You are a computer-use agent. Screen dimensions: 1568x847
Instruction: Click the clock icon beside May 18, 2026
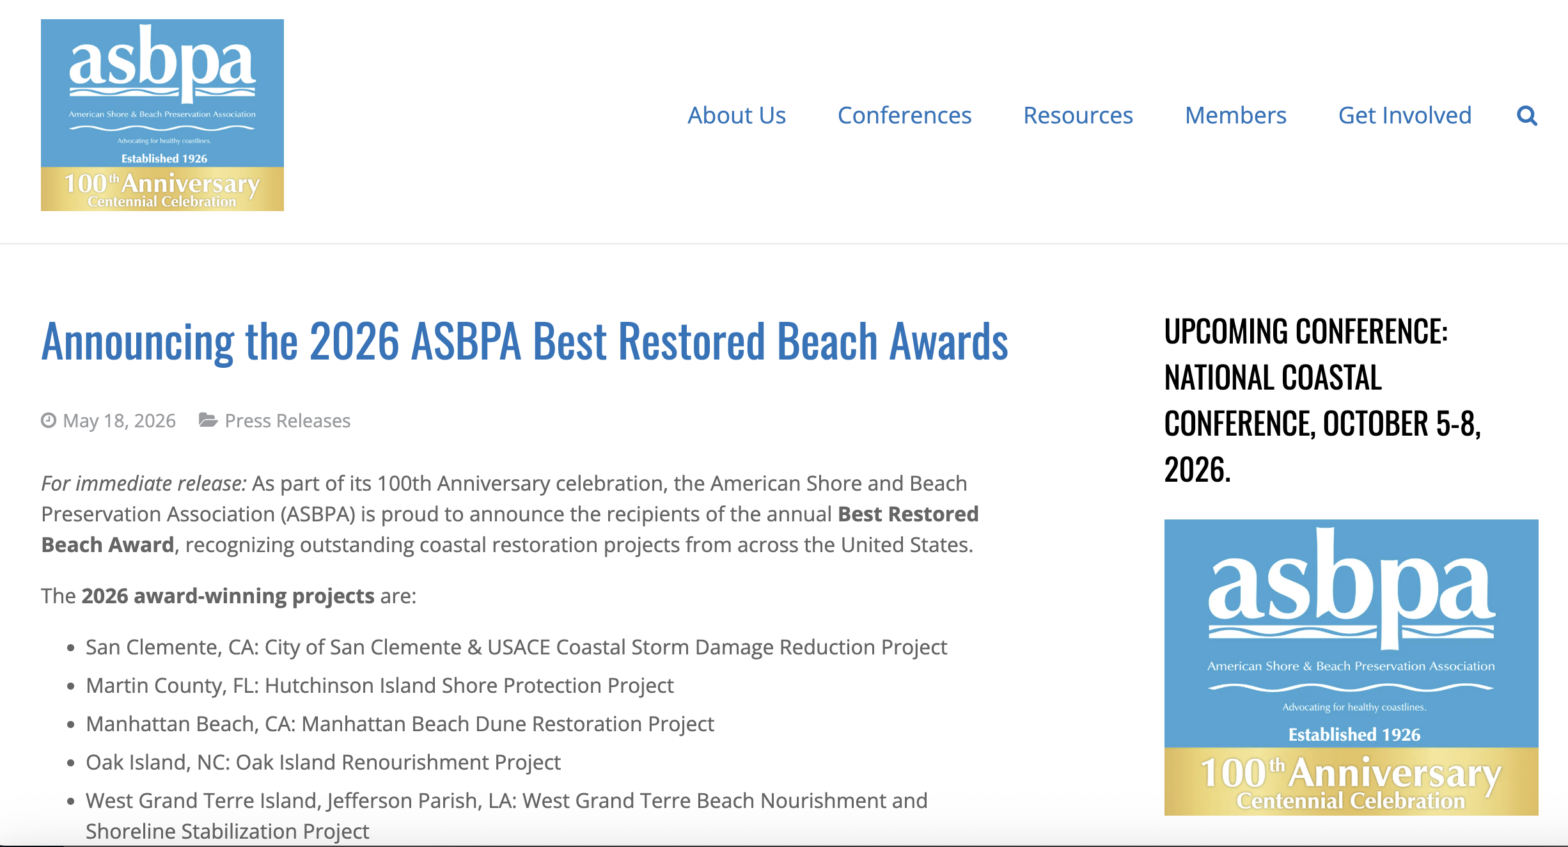click(48, 421)
